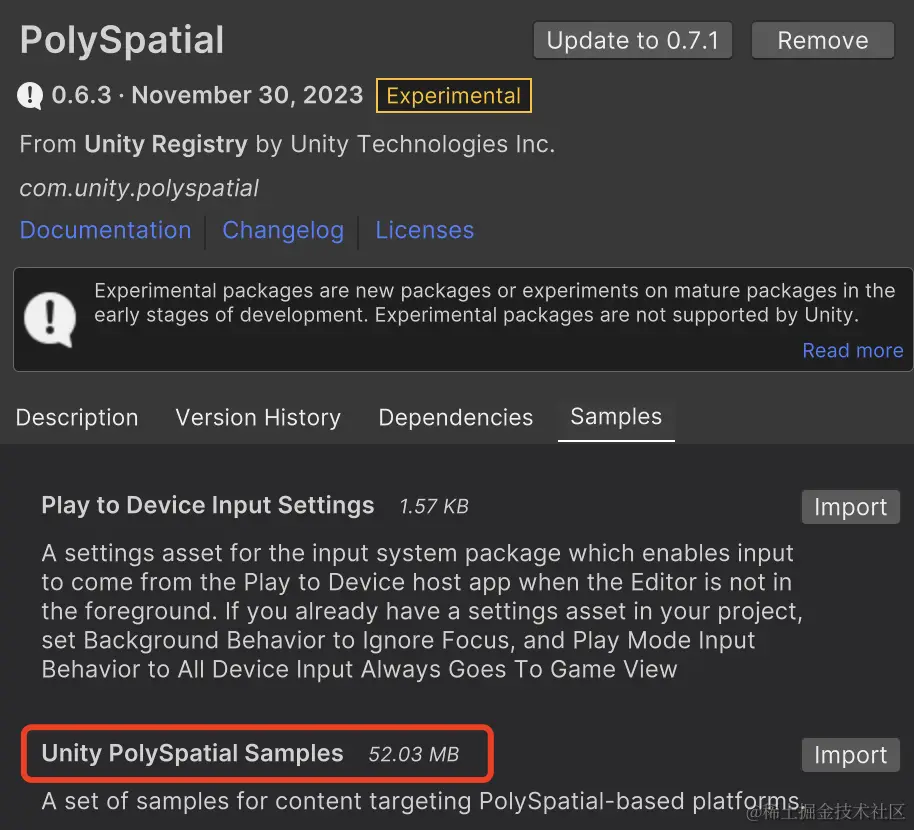Open the Version History tab

(x=258, y=417)
